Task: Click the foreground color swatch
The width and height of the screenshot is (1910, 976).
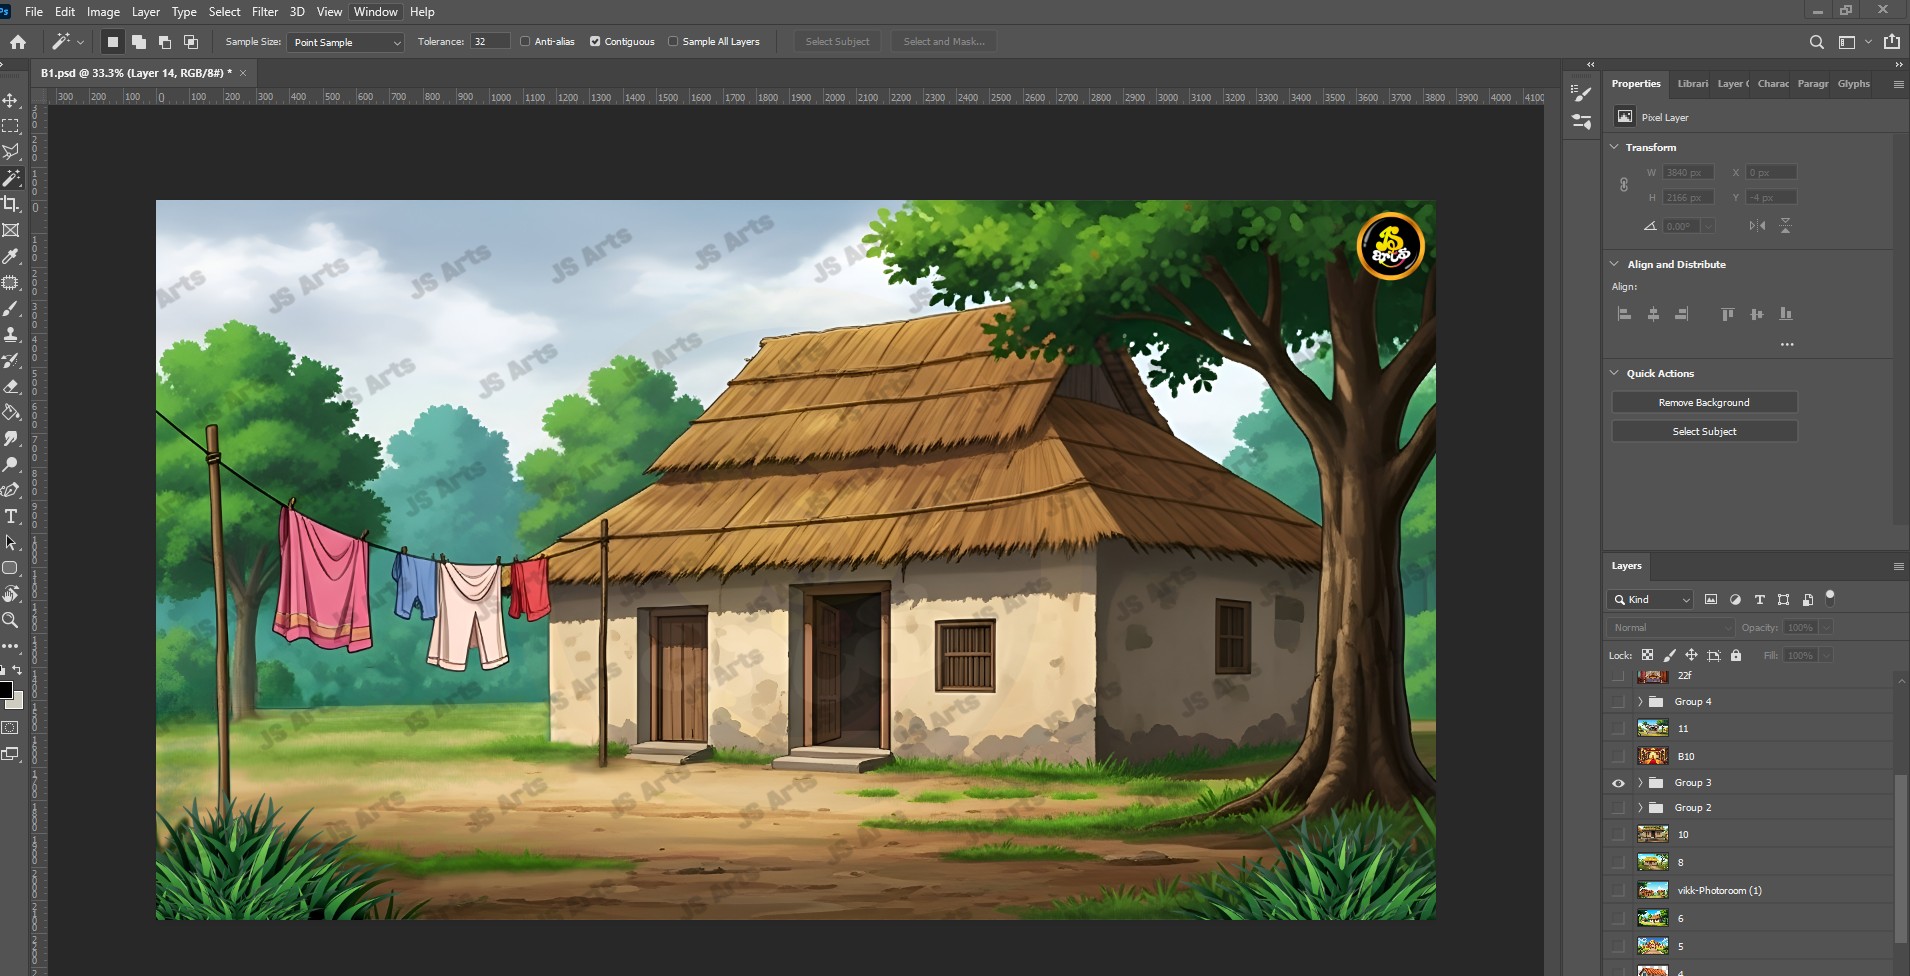Action: pyautogui.click(x=6, y=690)
